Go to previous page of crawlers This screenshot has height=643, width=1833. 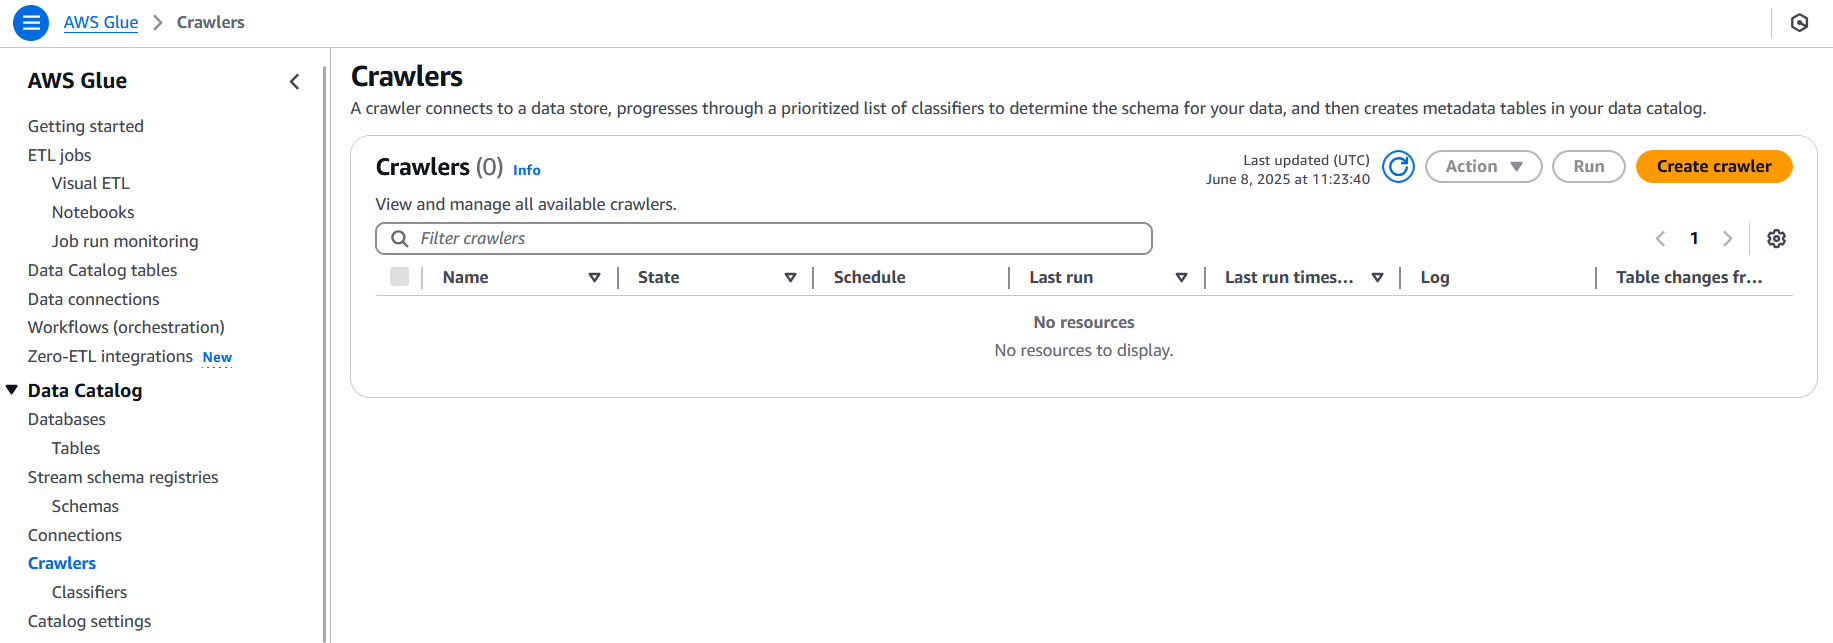(1660, 238)
